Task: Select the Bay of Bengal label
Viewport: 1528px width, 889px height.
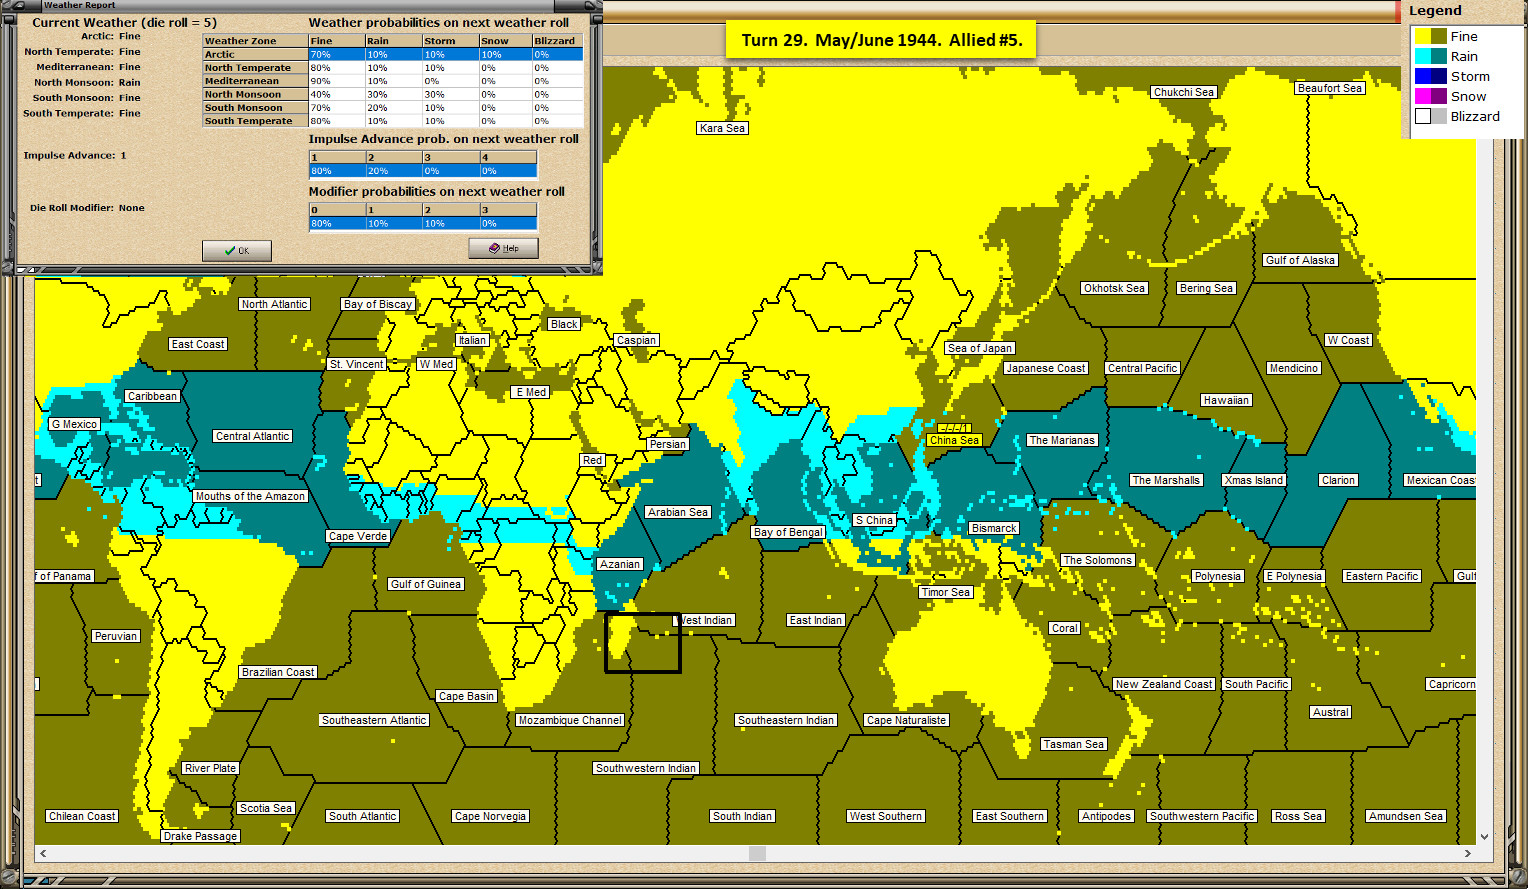Action: tap(788, 532)
